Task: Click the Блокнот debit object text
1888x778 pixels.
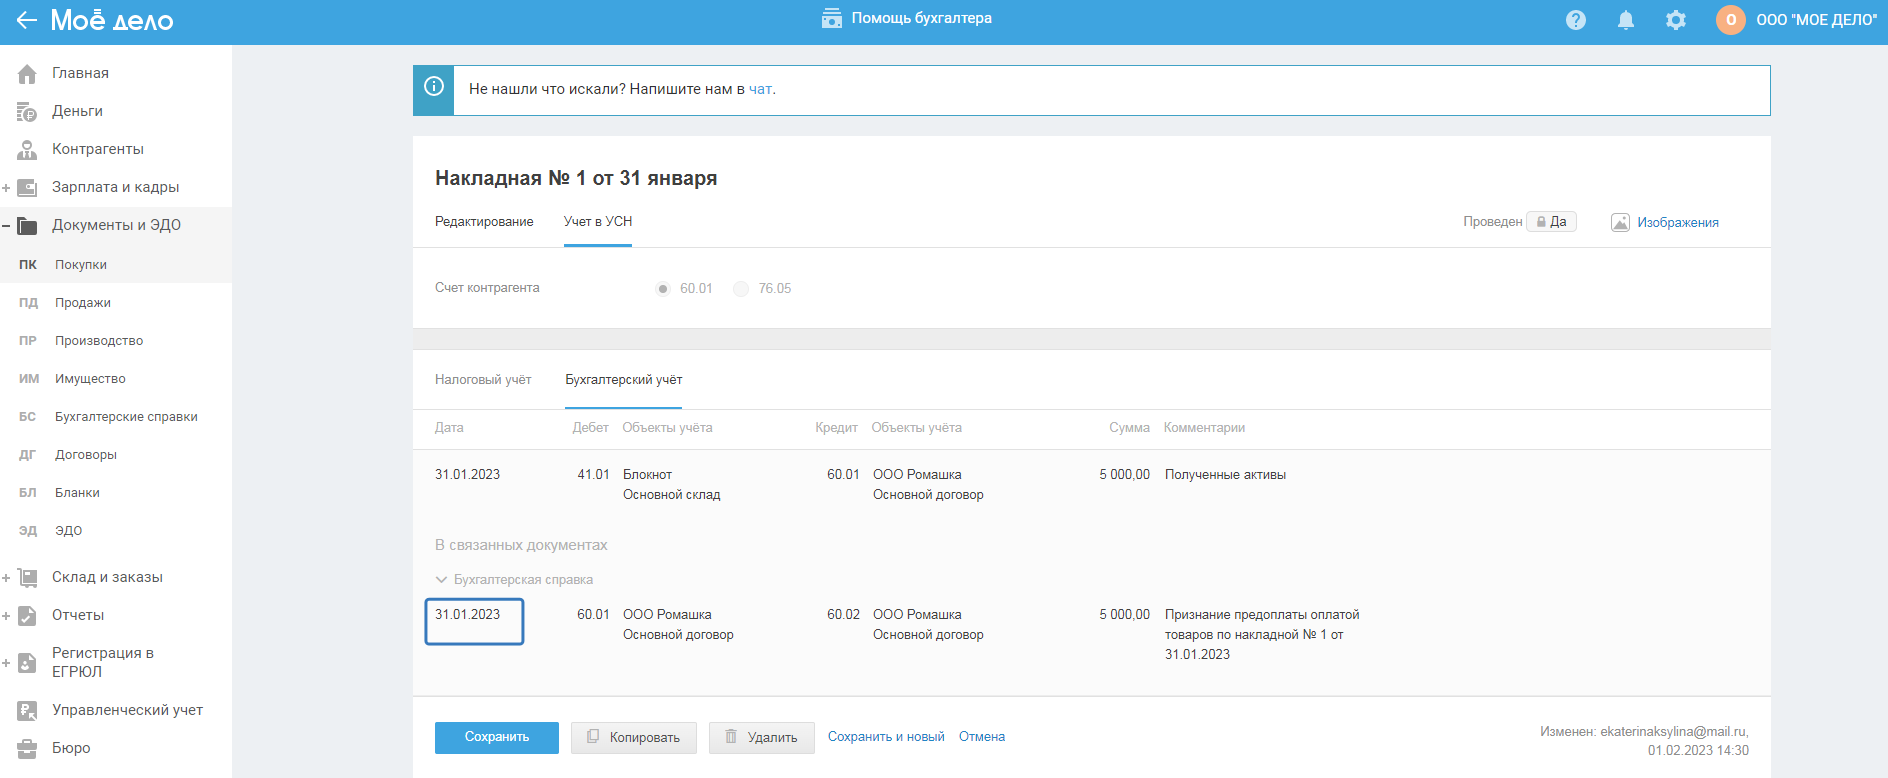Action: [x=647, y=475]
